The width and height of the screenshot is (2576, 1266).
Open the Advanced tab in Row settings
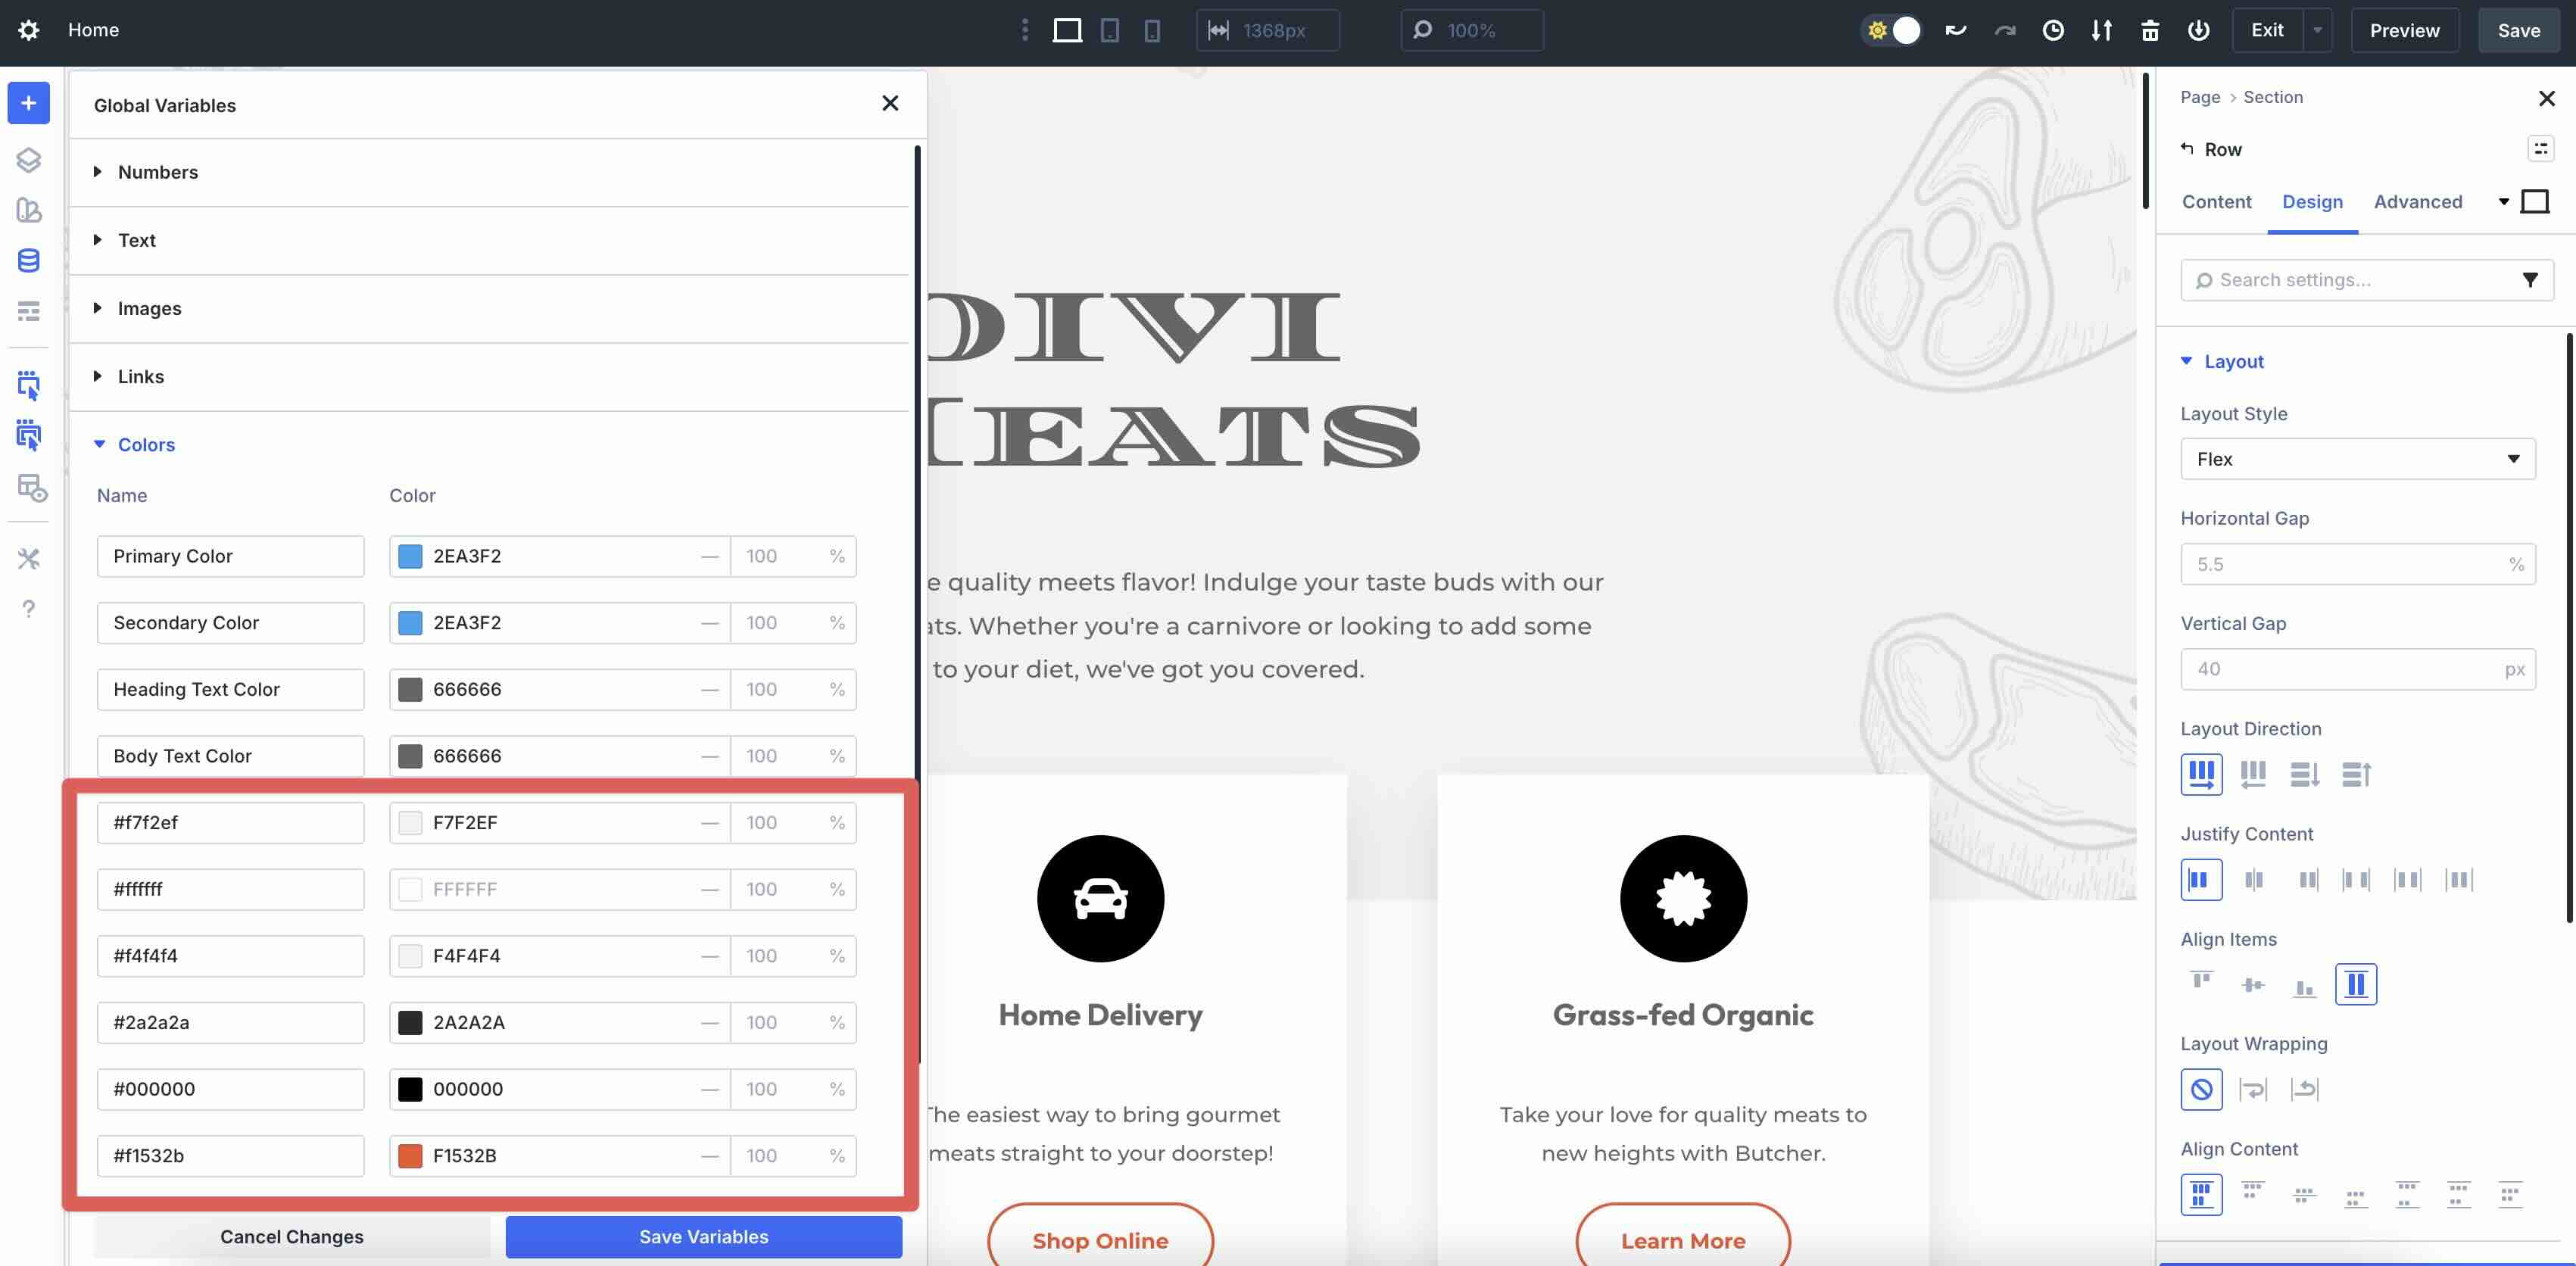pos(2417,201)
